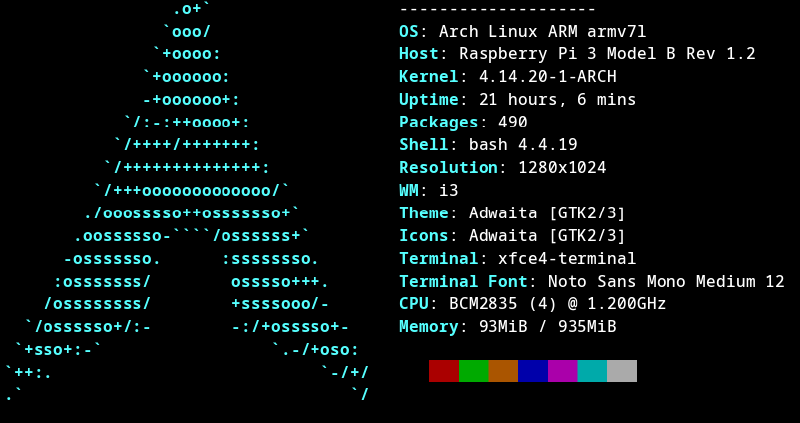This screenshot has height=423, width=800.
Task: Click the Uptime line showing 21 hours
Action: tap(517, 100)
